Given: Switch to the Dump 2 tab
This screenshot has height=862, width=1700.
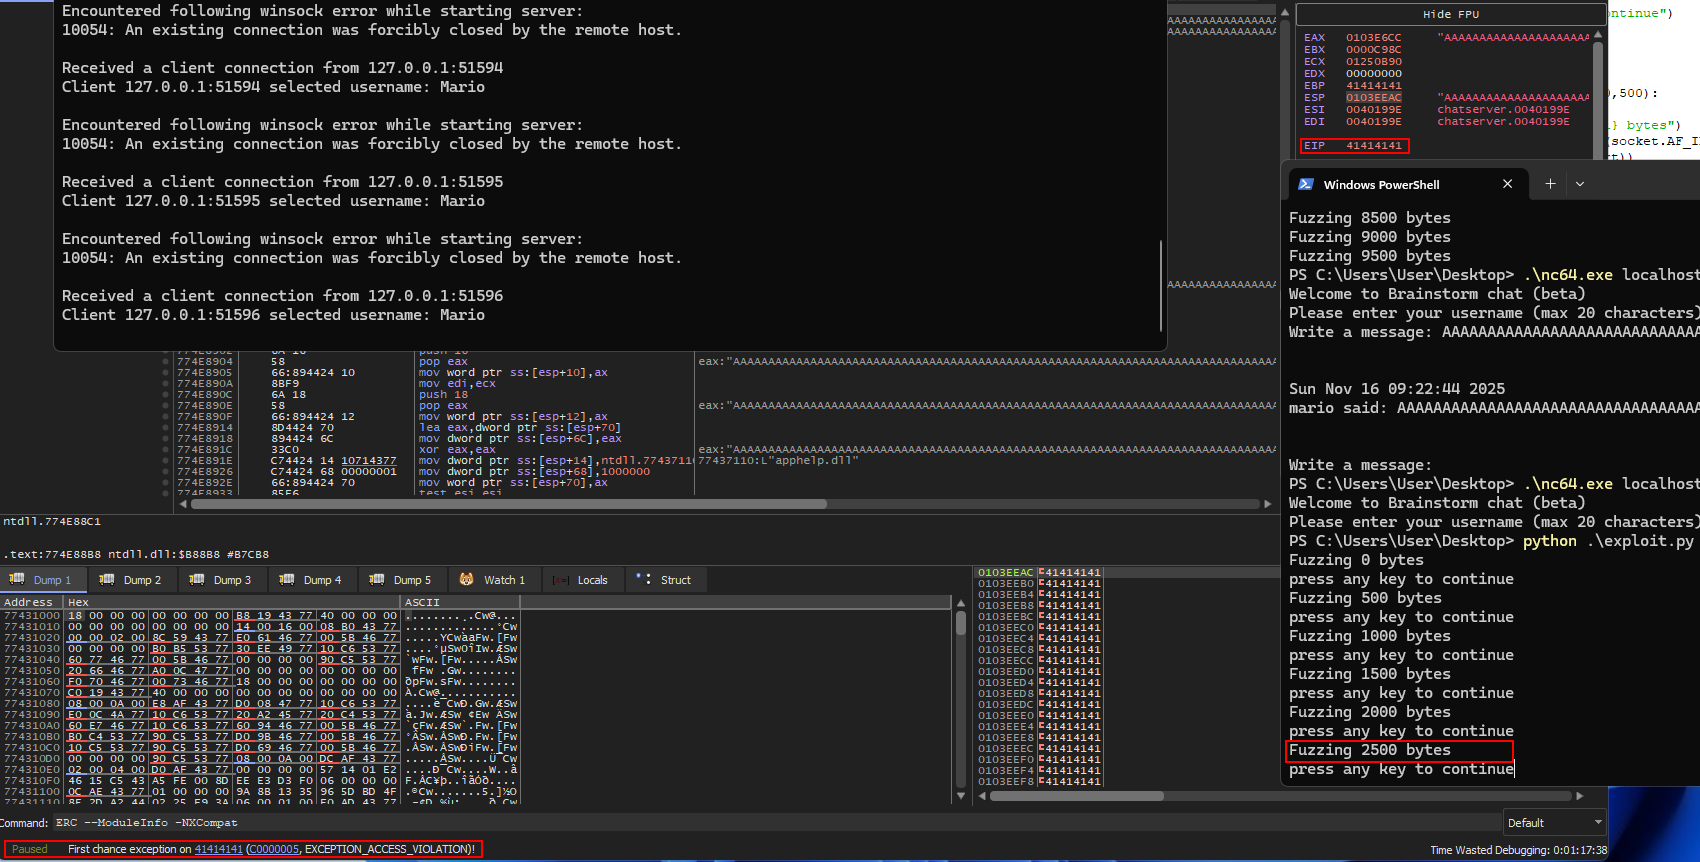Looking at the screenshot, I should coord(131,580).
